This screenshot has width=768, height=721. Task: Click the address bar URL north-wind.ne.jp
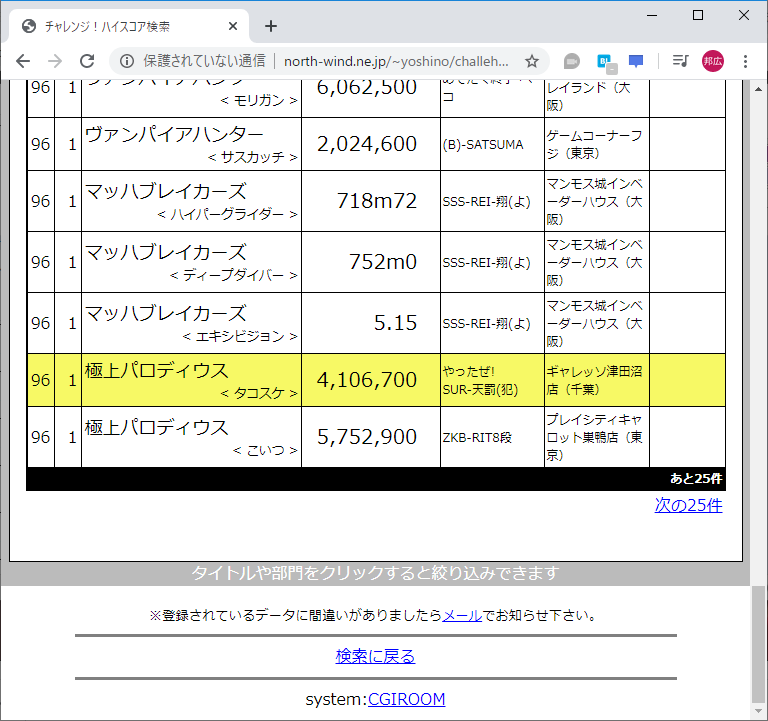[396, 61]
